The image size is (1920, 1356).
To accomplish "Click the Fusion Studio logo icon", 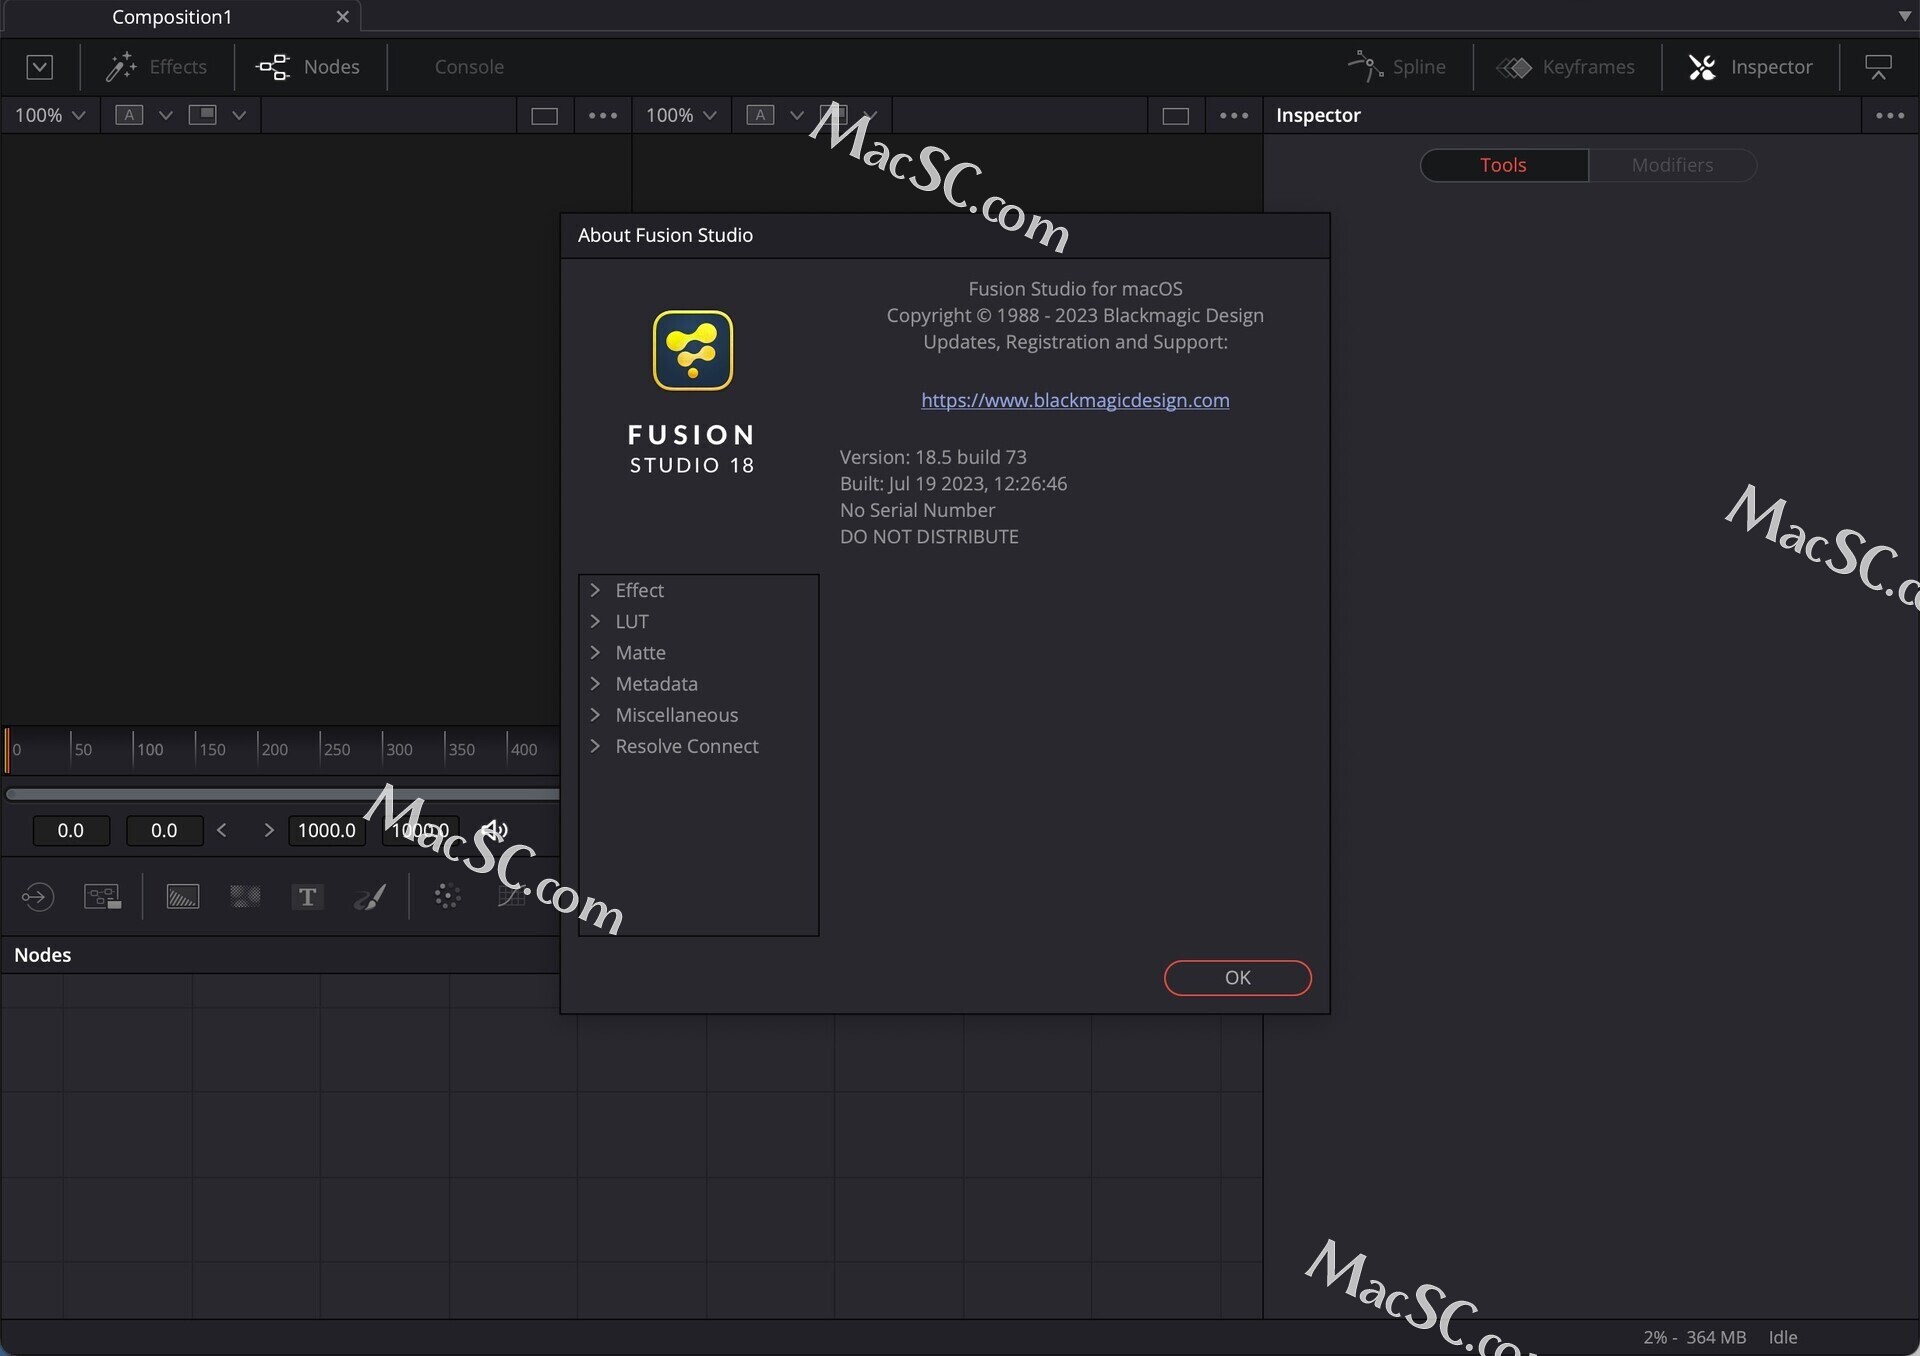I will tap(693, 350).
